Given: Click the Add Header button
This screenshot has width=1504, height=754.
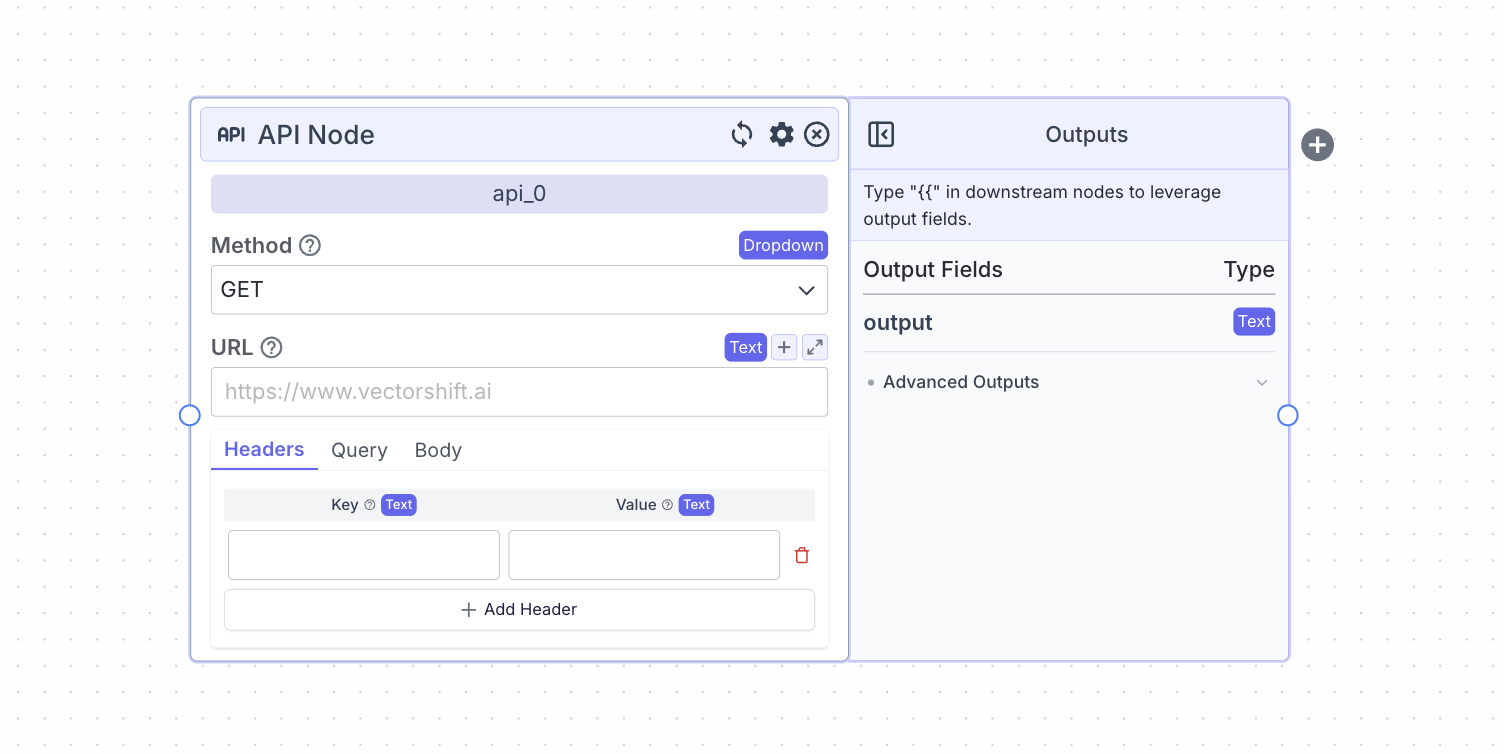Looking at the screenshot, I should [x=519, y=609].
